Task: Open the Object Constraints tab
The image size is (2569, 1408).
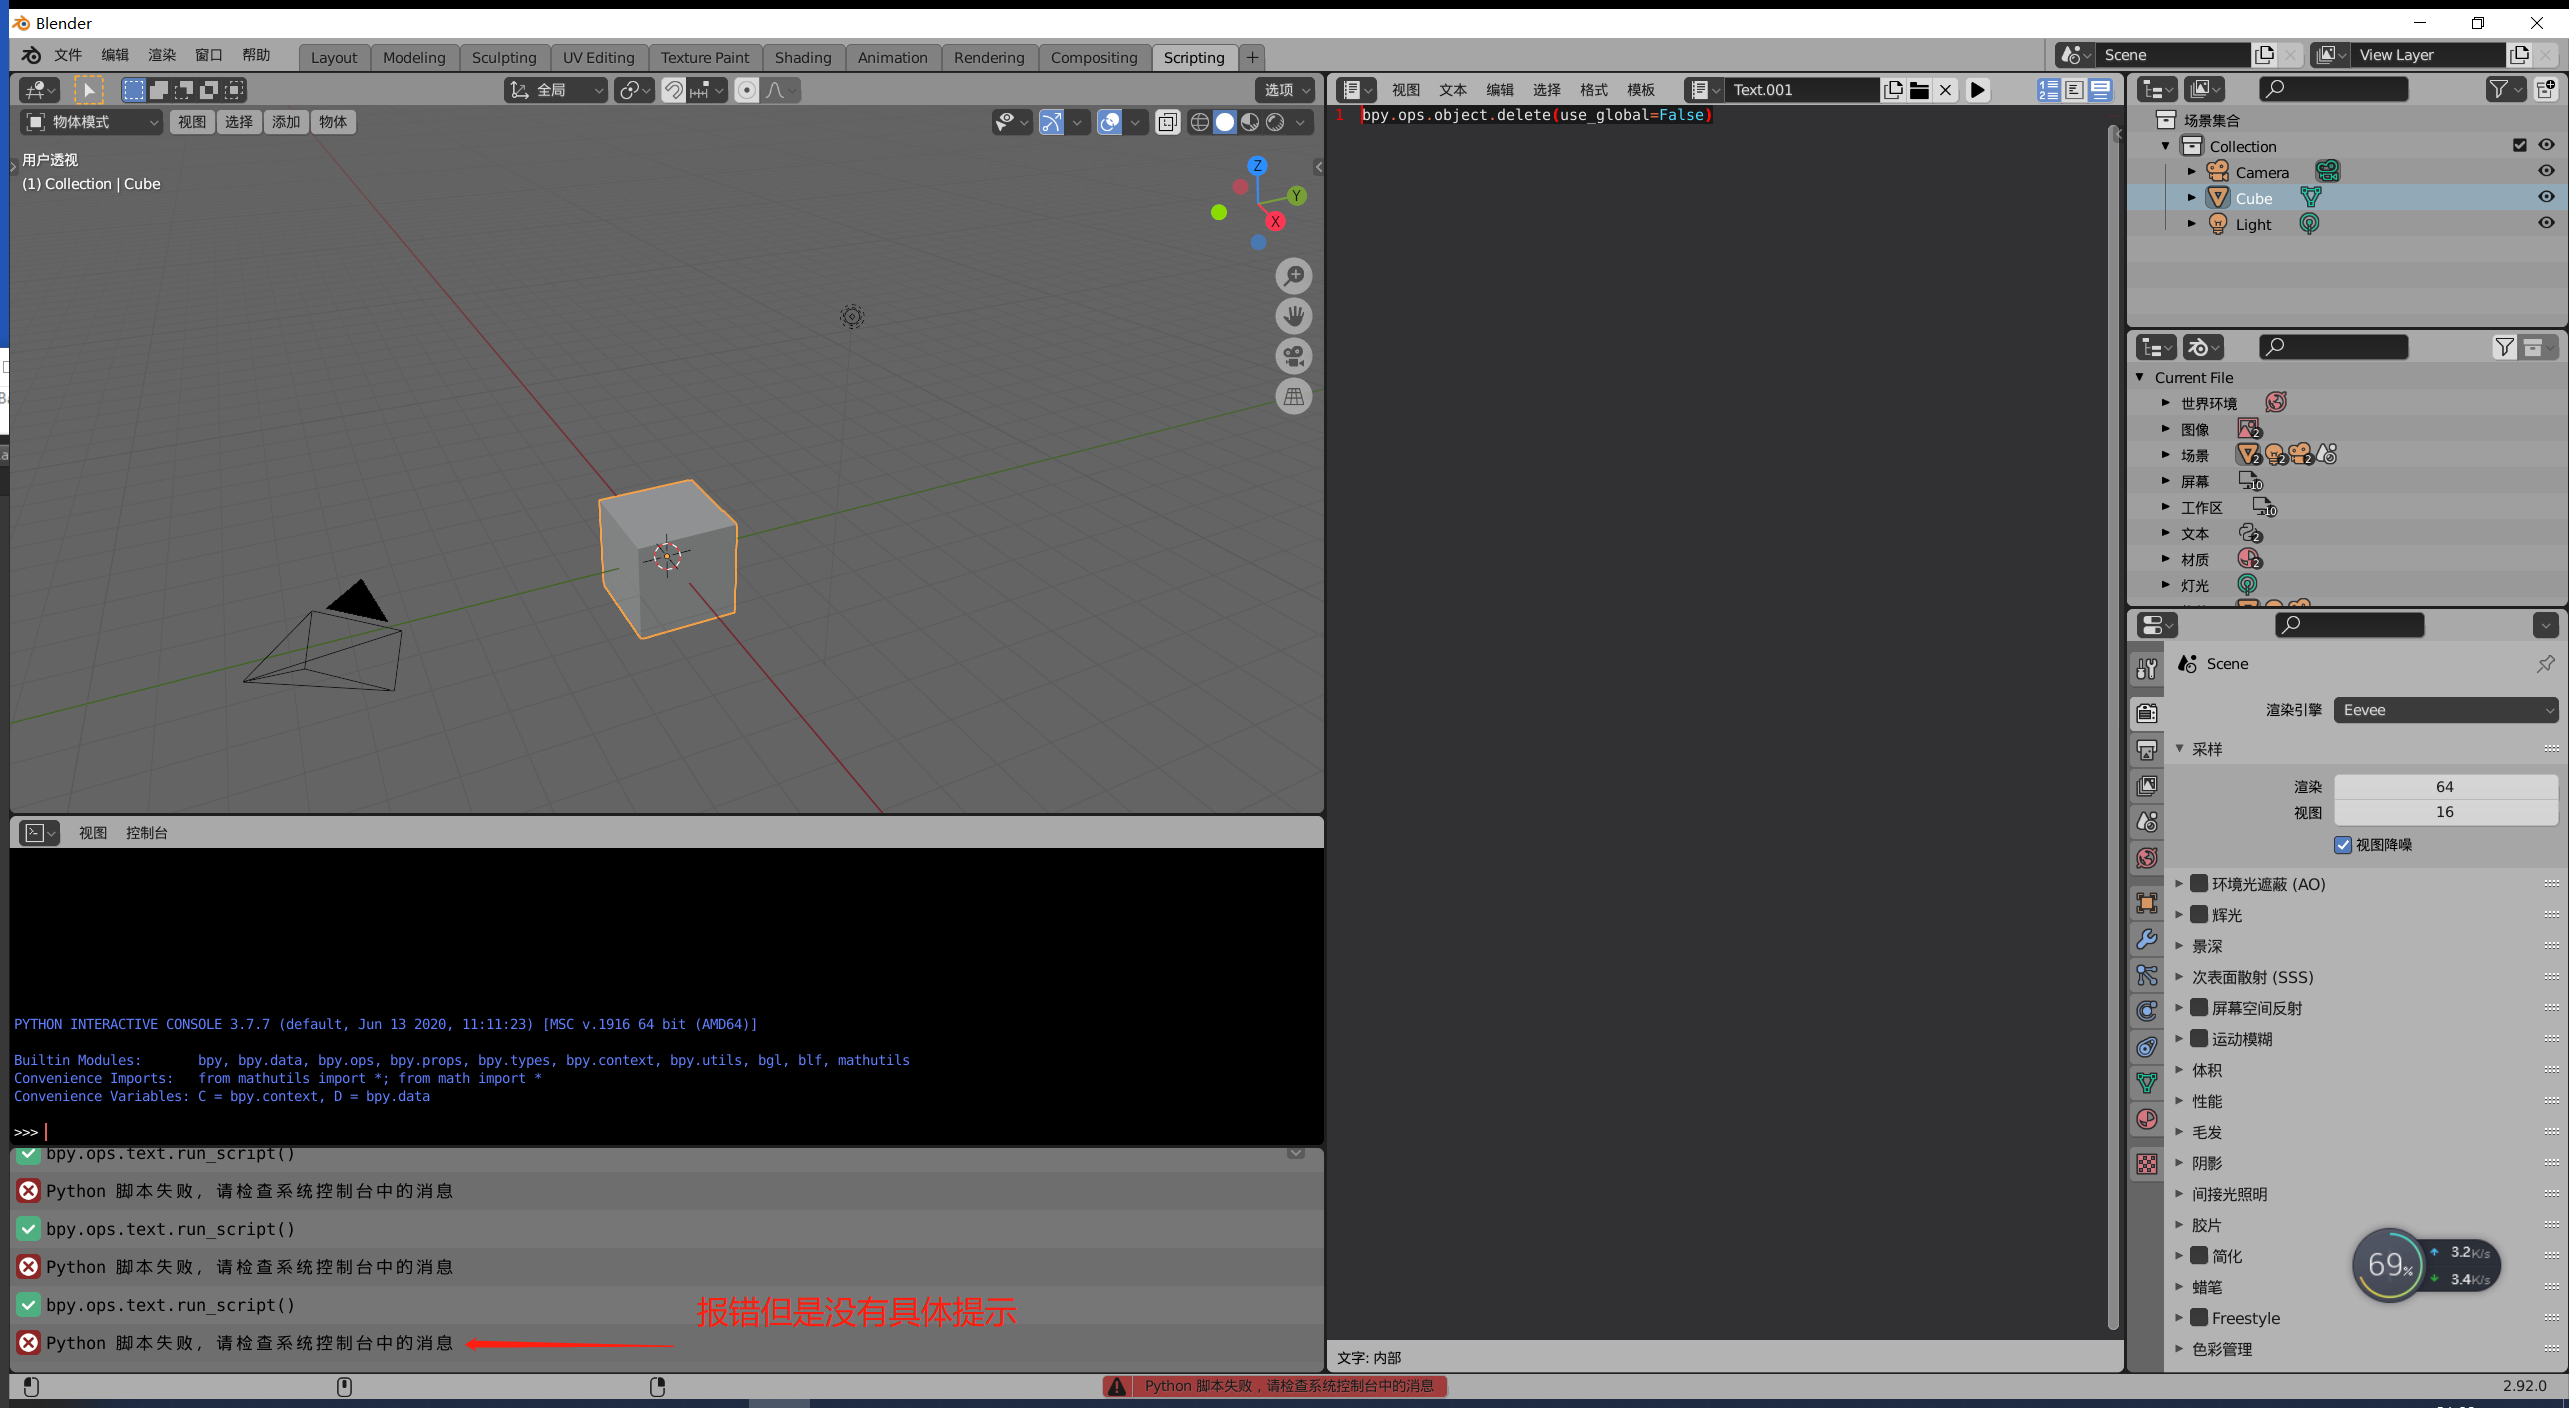Action: 2147,1047
